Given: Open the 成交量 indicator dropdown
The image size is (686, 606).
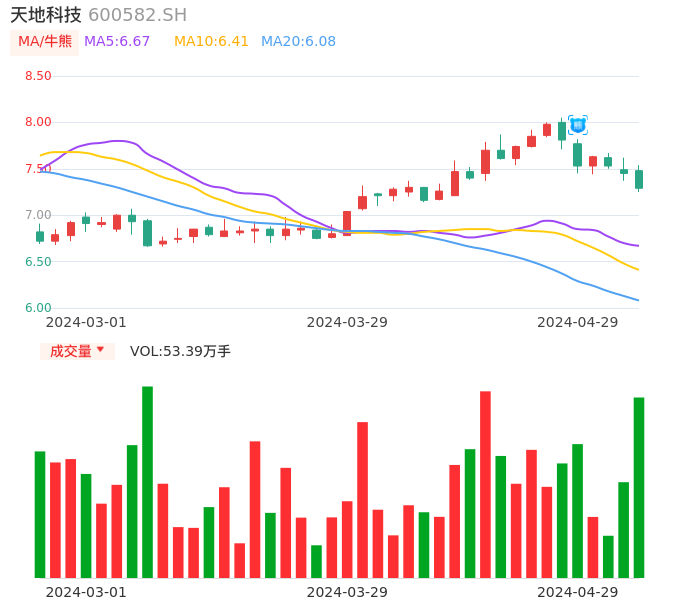Looking at the screenshot, I should click(77, 351).
